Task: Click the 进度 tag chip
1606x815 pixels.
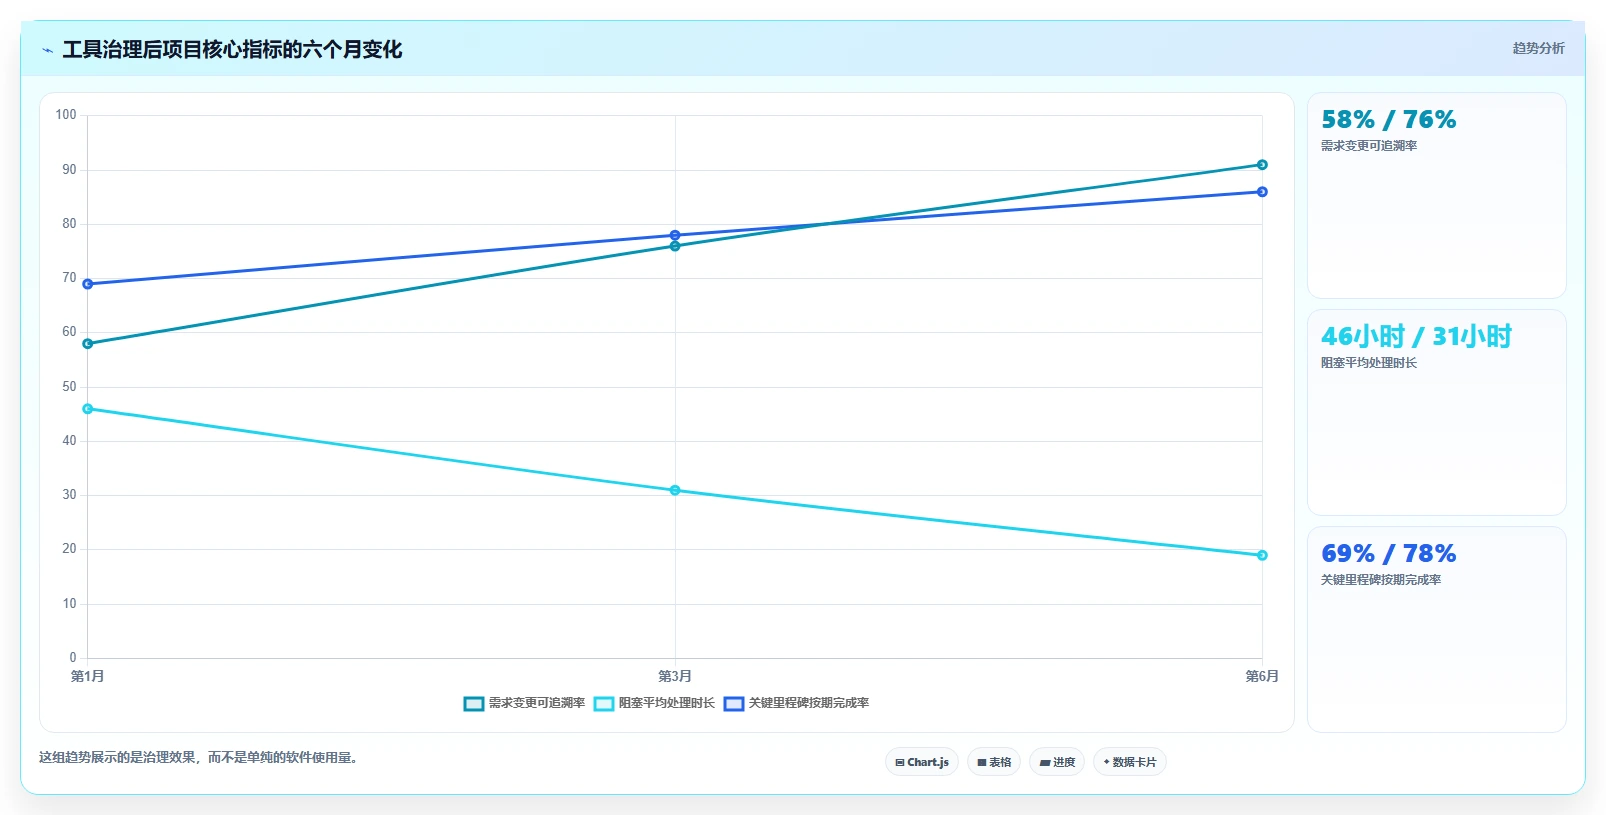Action: pos(1057,762)
